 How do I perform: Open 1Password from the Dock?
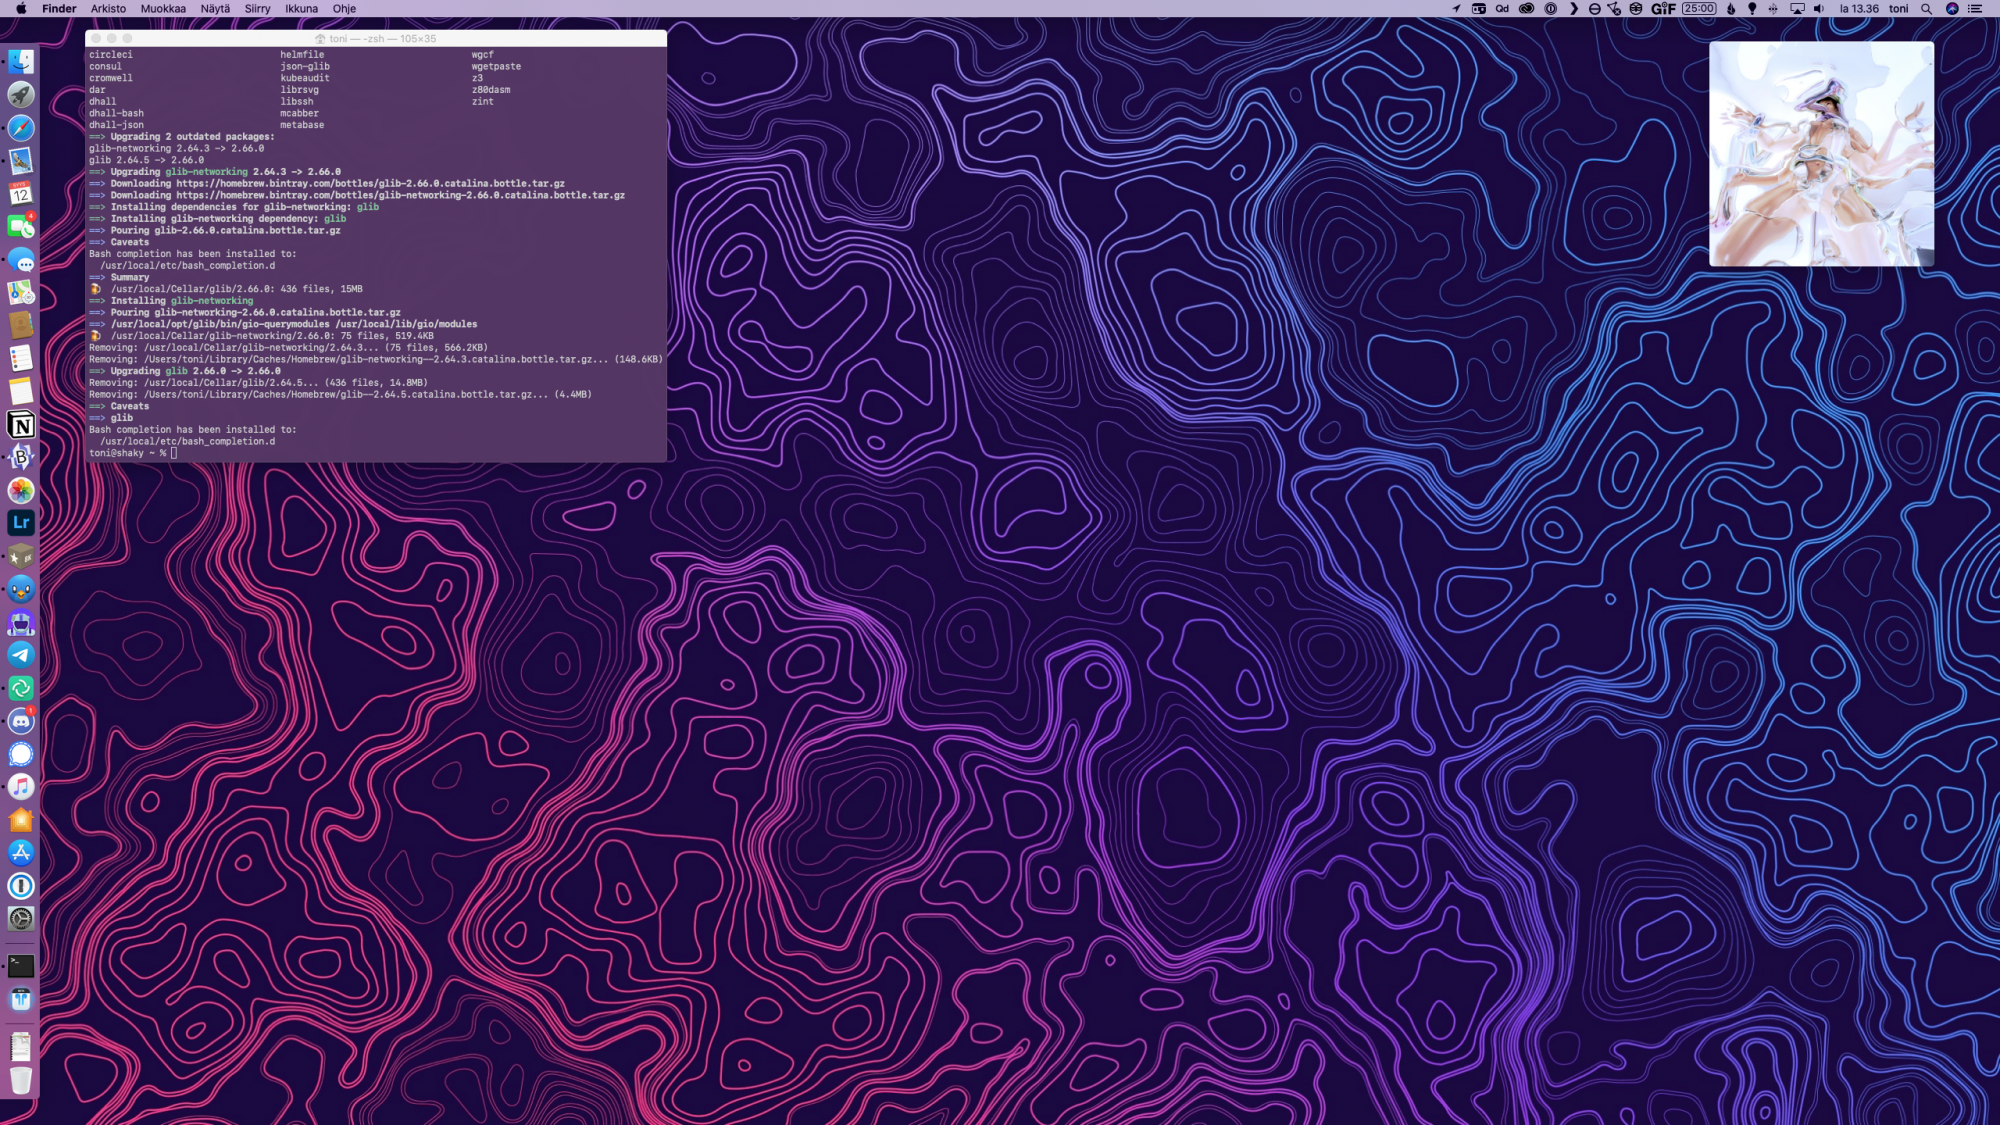(21, 886)
